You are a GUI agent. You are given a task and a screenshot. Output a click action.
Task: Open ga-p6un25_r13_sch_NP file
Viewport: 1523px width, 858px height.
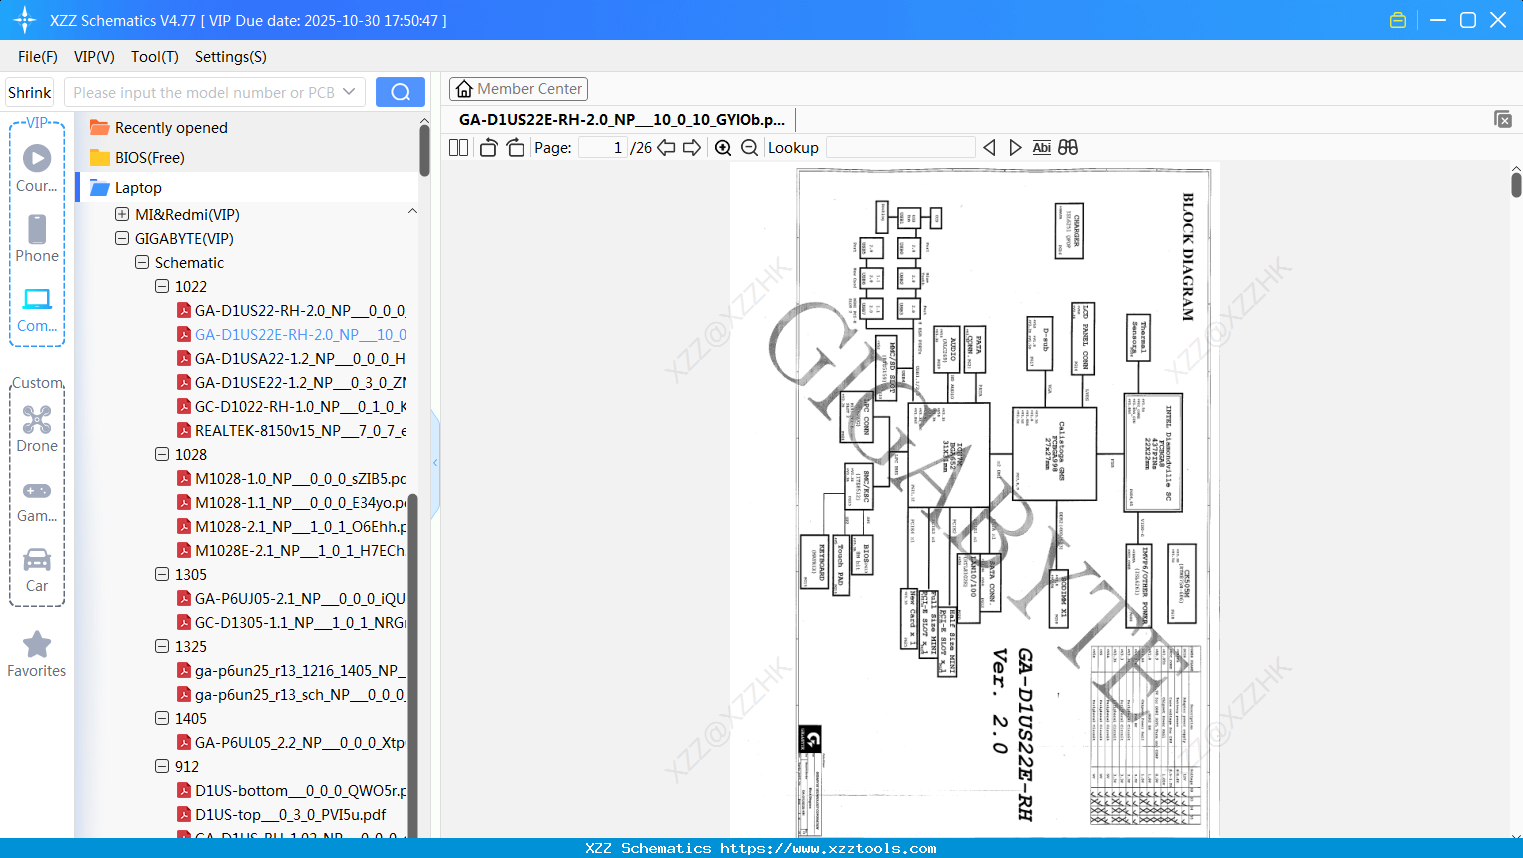pyautogui.click(x=300, y=694)
